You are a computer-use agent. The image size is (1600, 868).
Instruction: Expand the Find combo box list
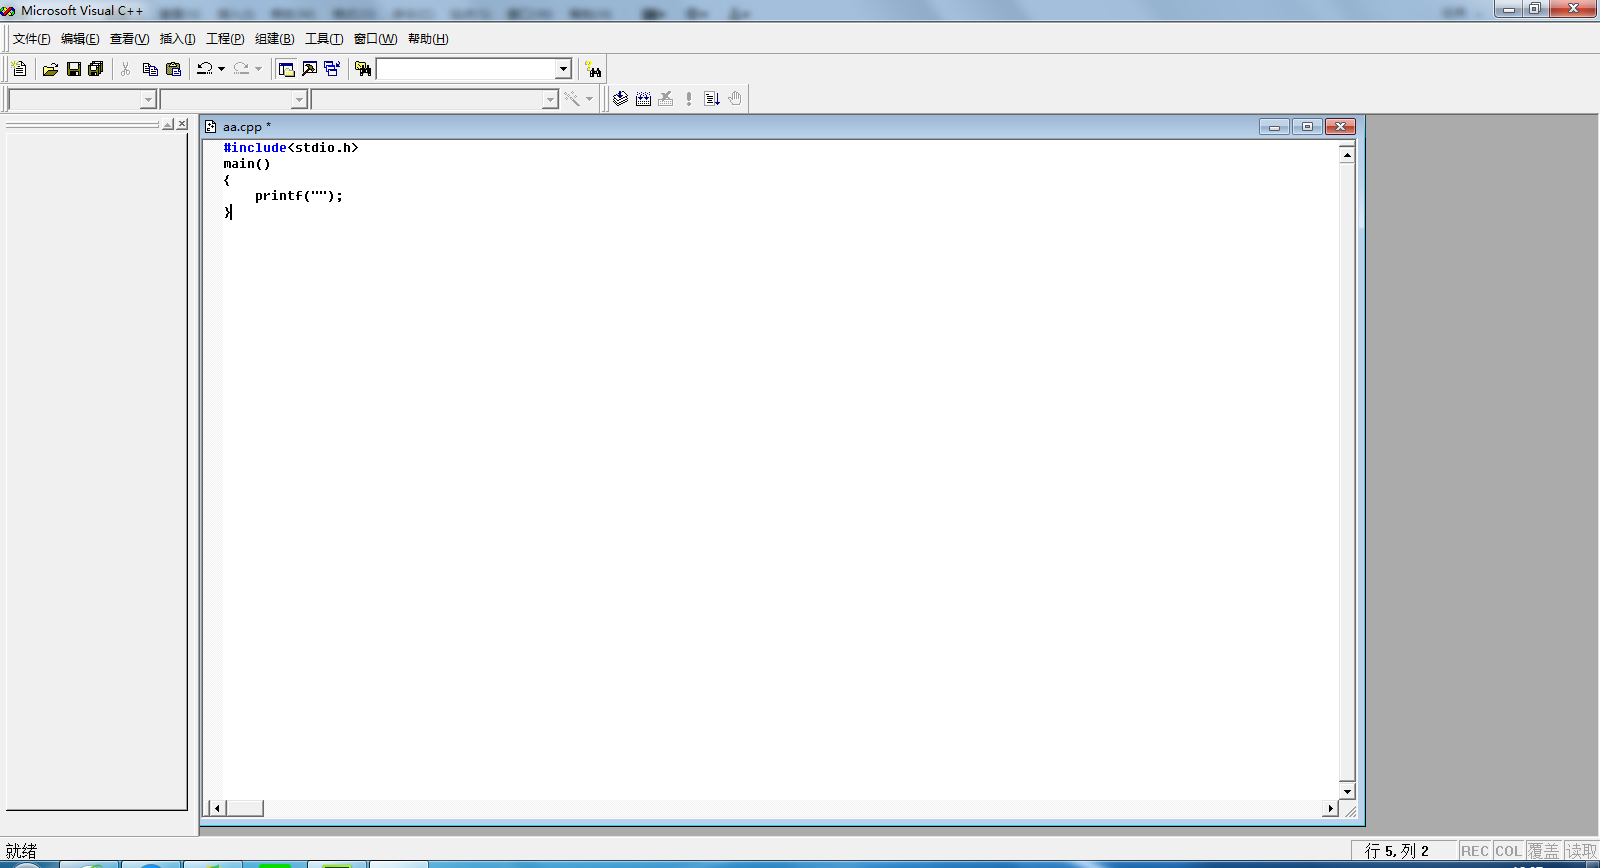click(x=563, y=69)
